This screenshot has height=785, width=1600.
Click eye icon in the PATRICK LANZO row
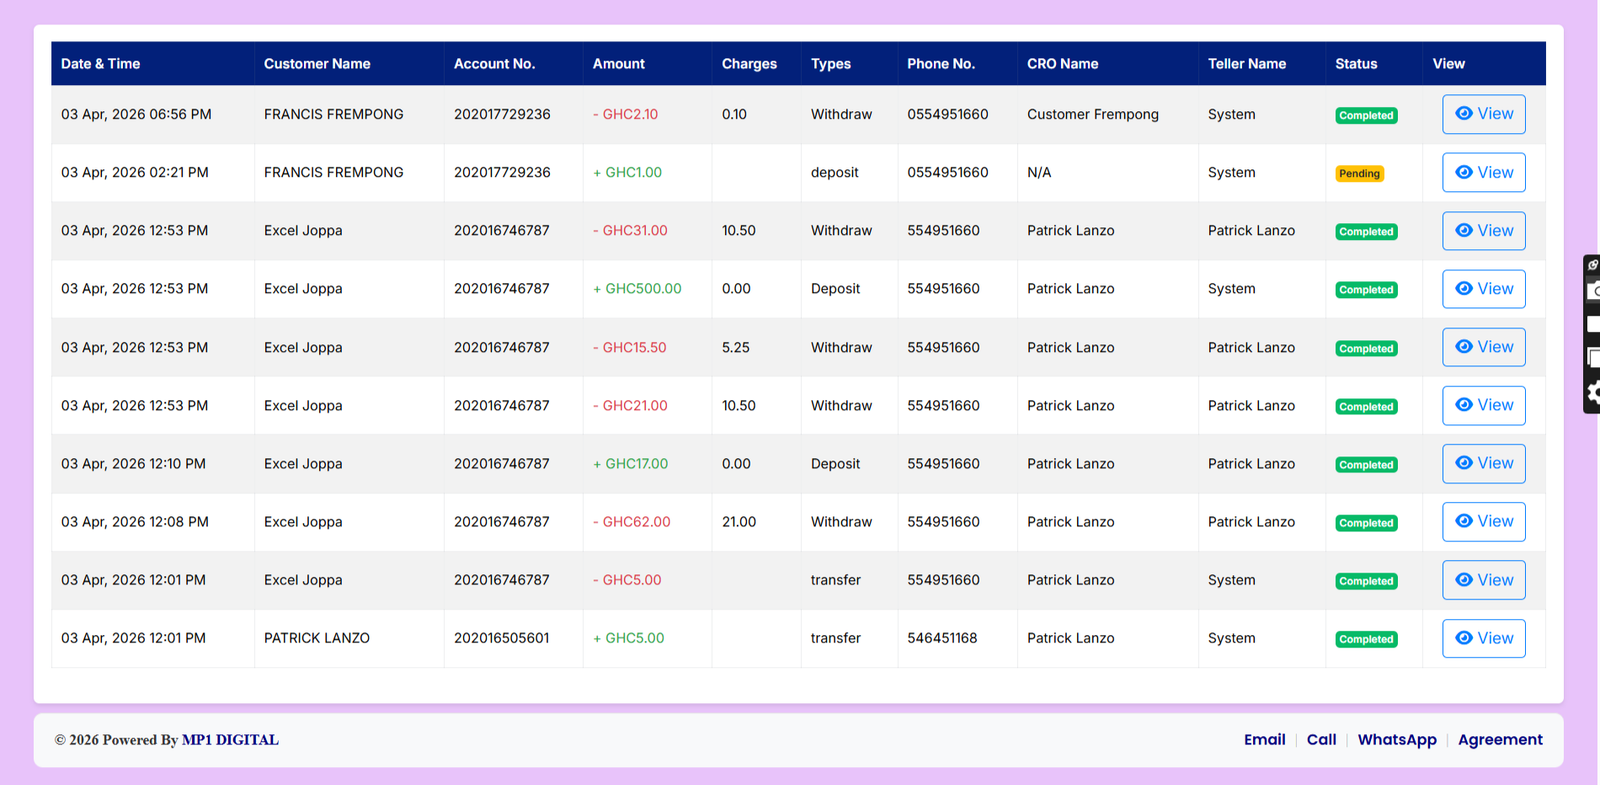[x=1463, y=638]
